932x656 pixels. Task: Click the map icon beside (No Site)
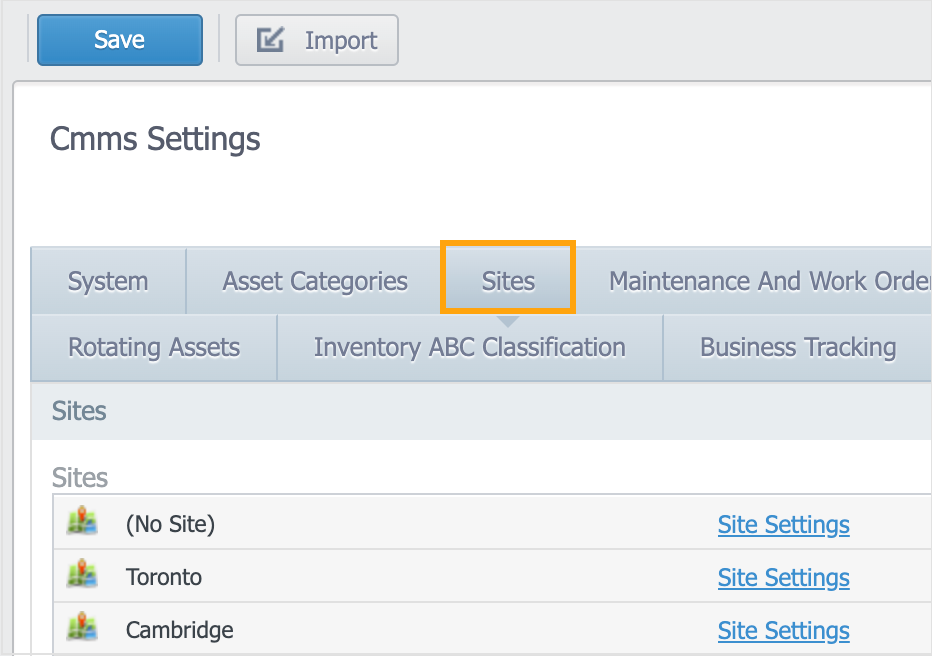coord(82,523)
